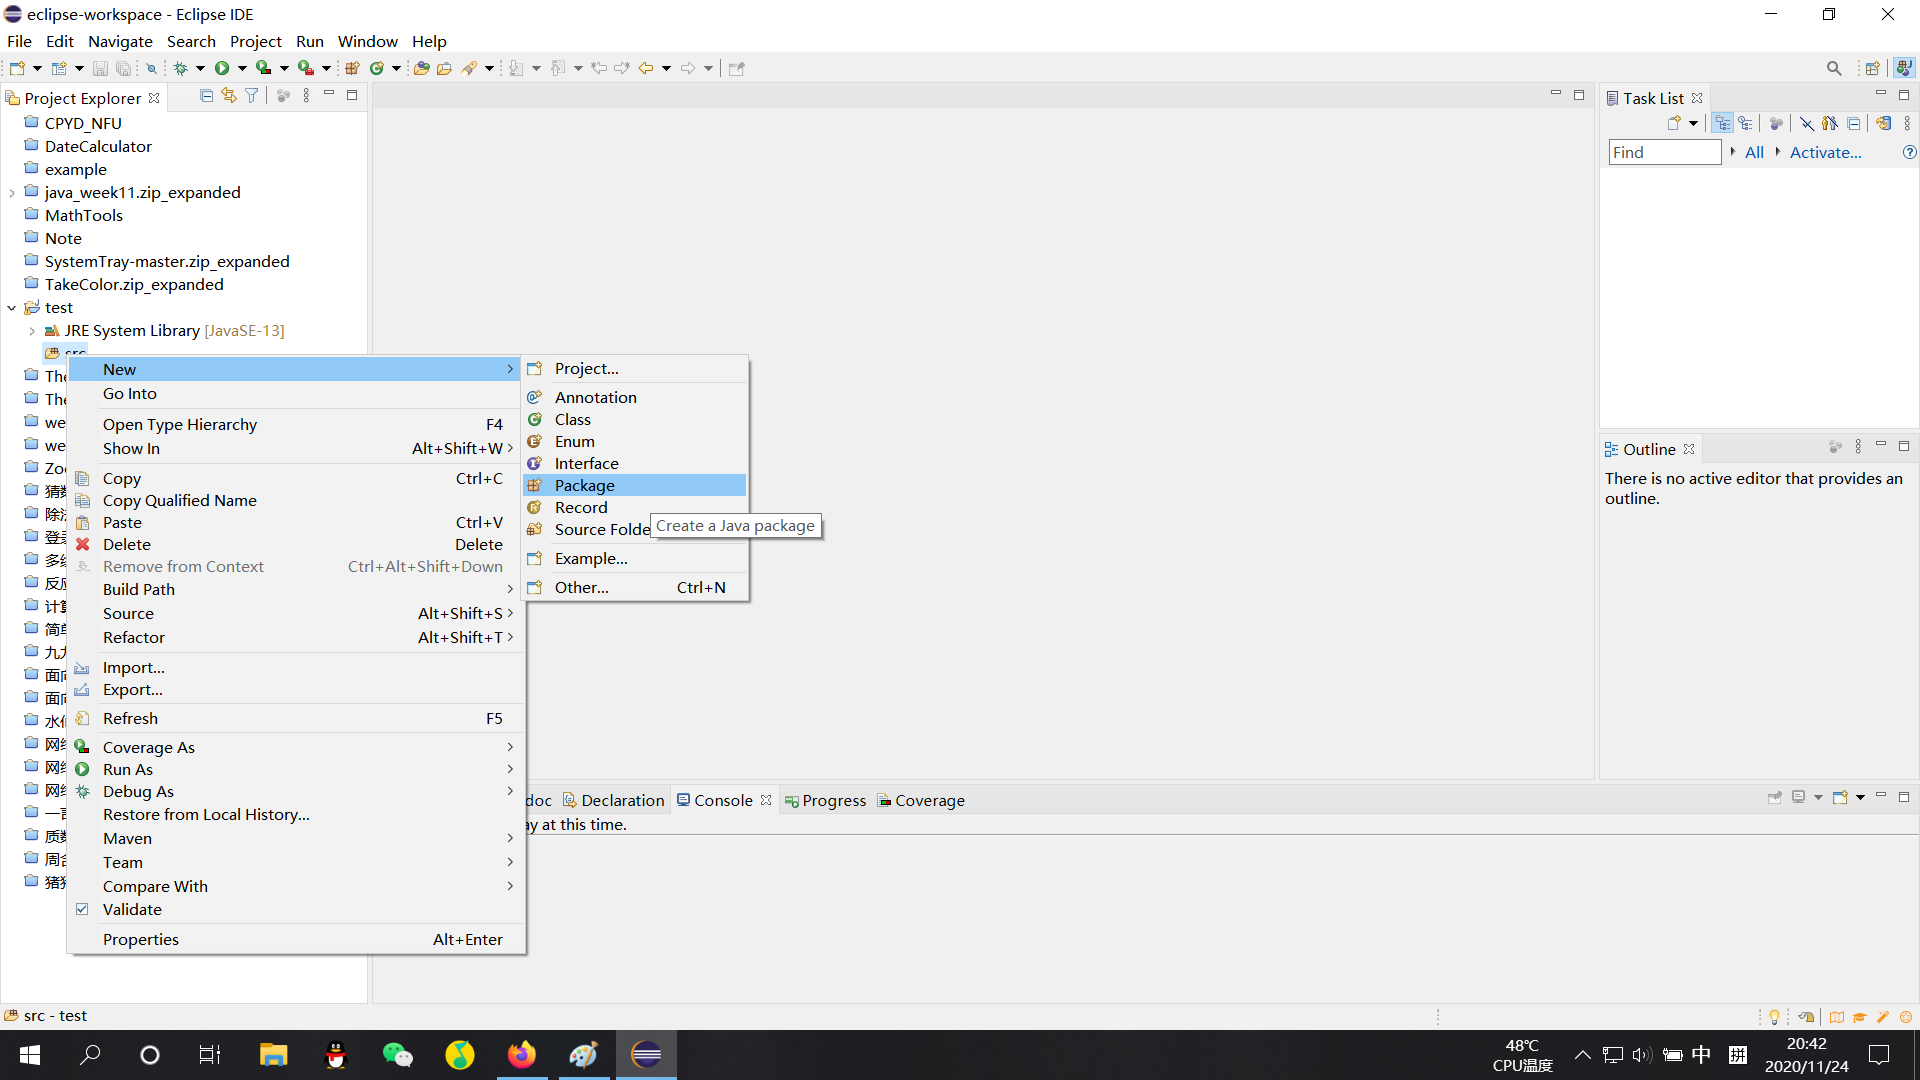Image resolution: width=1920 pixels, height=1080 pixels.
Task: Open Firefox from the taskbar
Action: click(521, 1054)
